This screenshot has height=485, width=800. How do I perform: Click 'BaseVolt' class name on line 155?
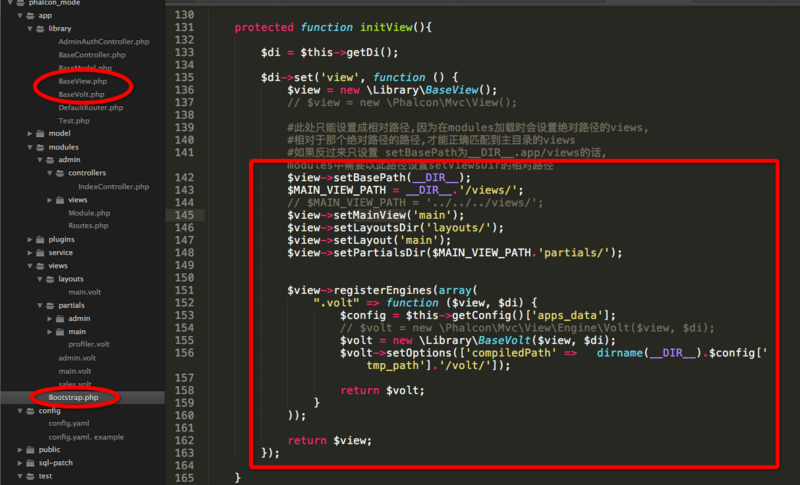(x=504, y=341)
